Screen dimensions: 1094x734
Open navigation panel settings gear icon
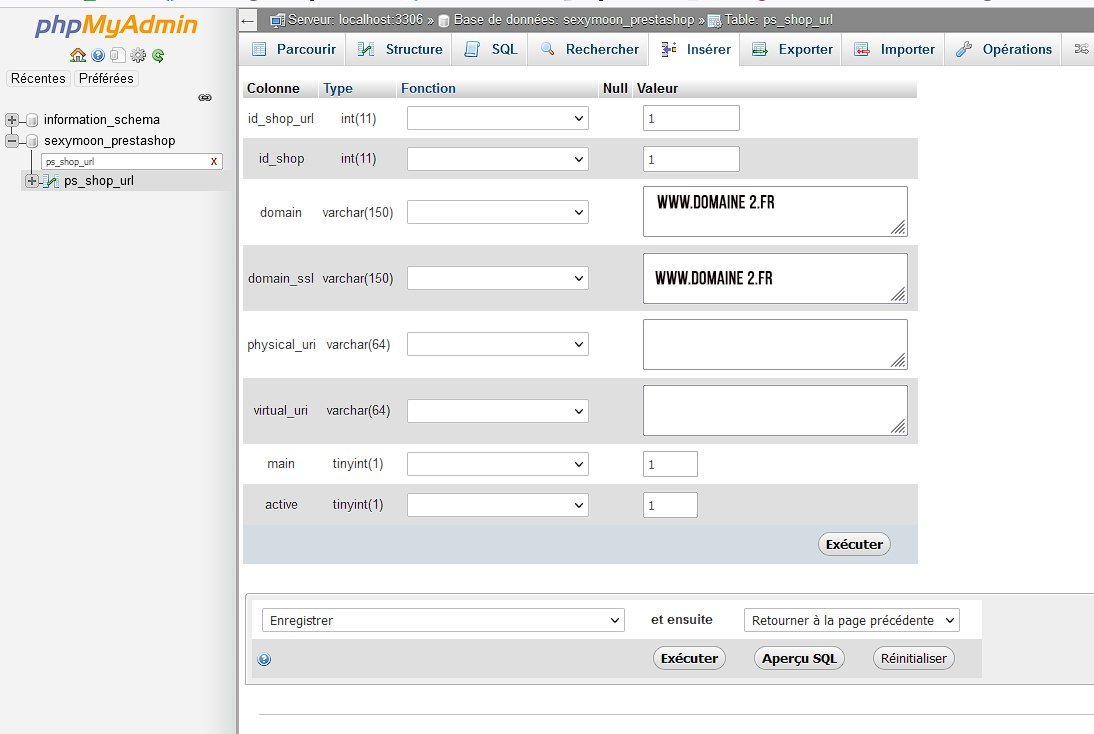(138, 55)
